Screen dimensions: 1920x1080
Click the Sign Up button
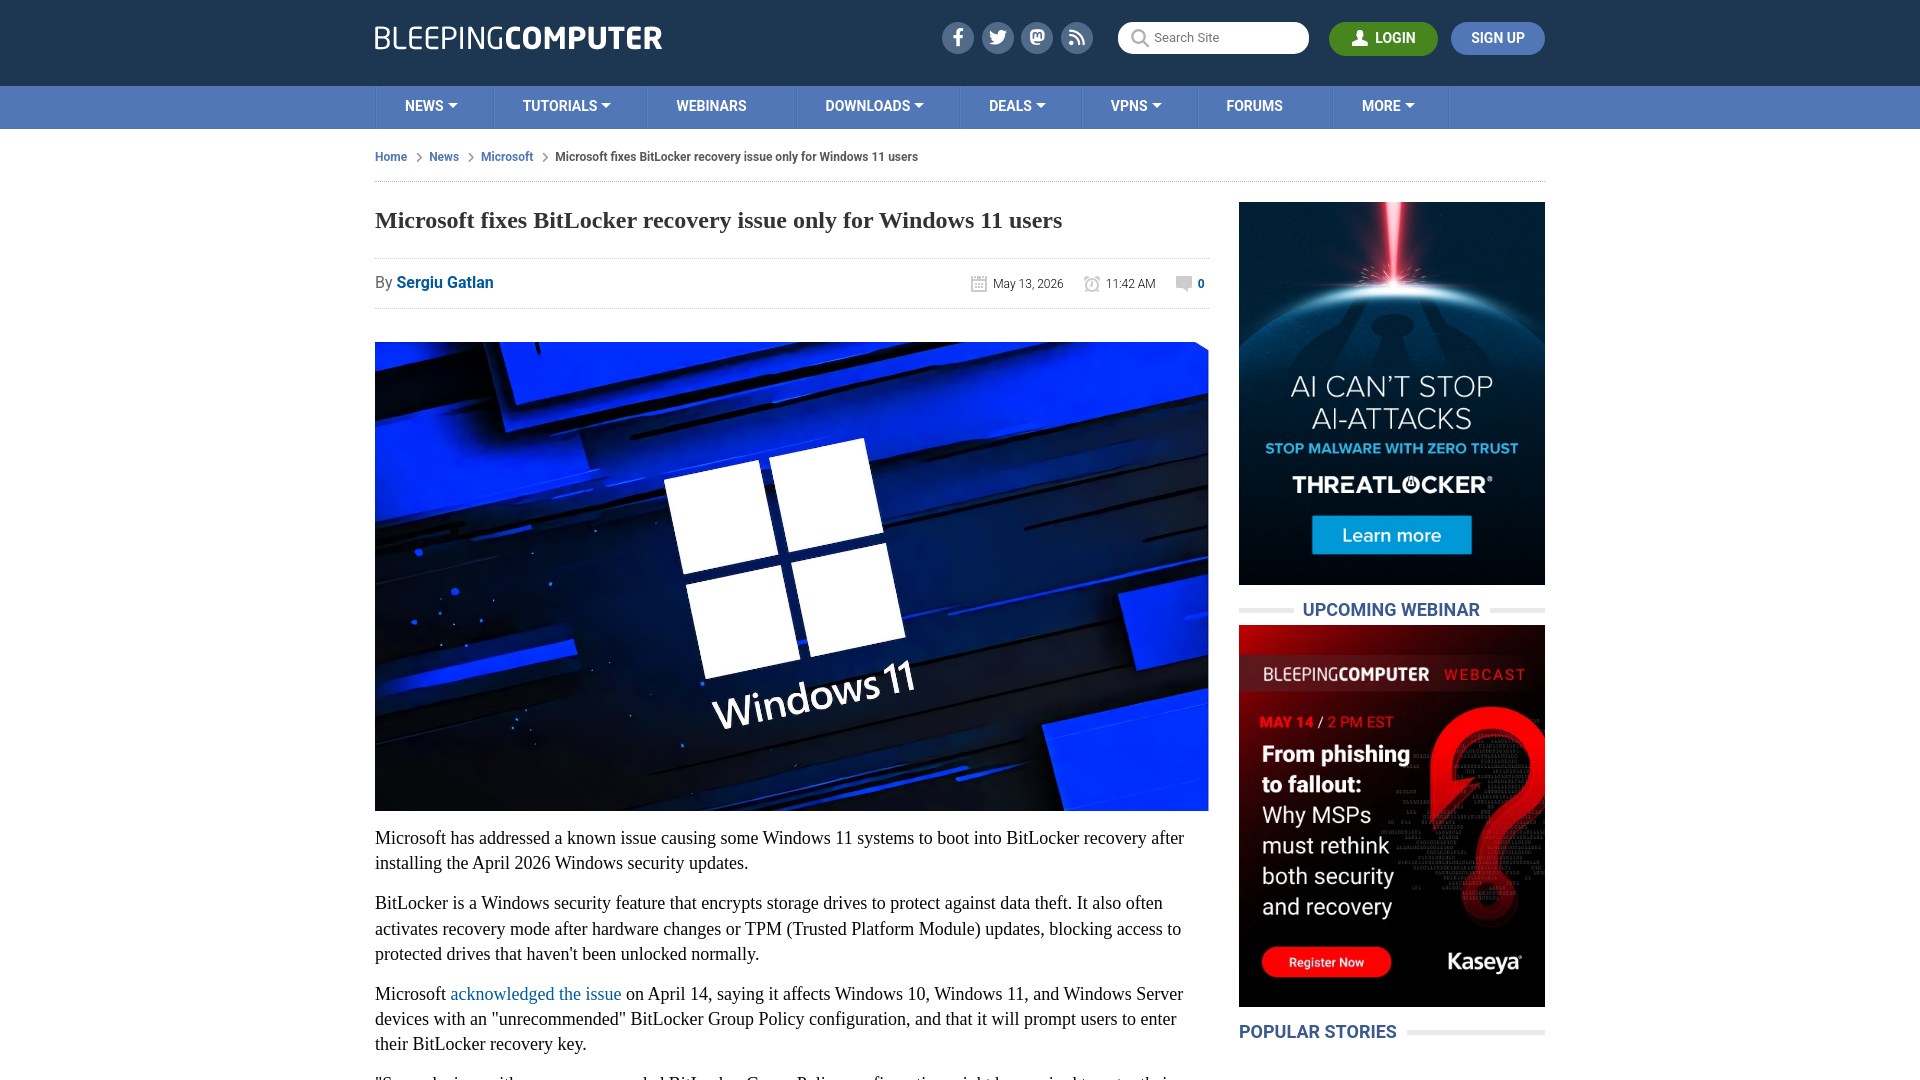[1497, 38]
